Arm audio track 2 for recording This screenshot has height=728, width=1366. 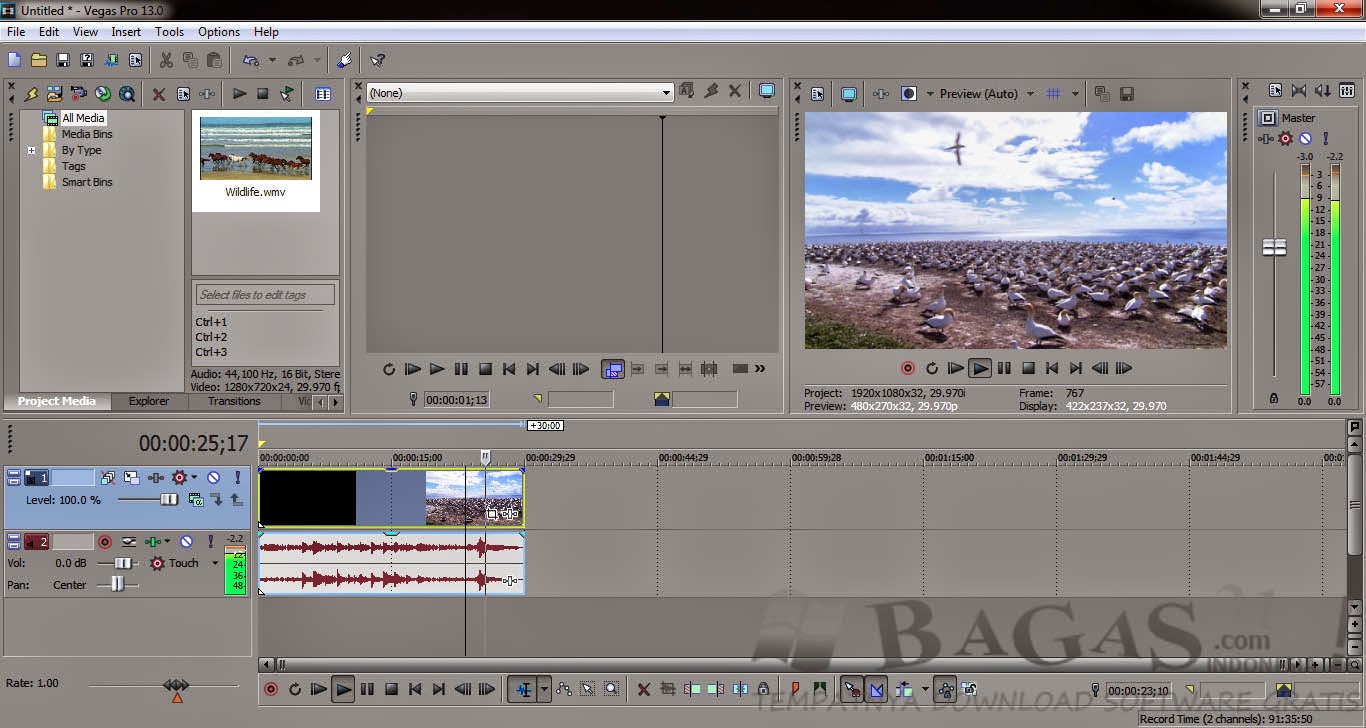pos(104,542)
